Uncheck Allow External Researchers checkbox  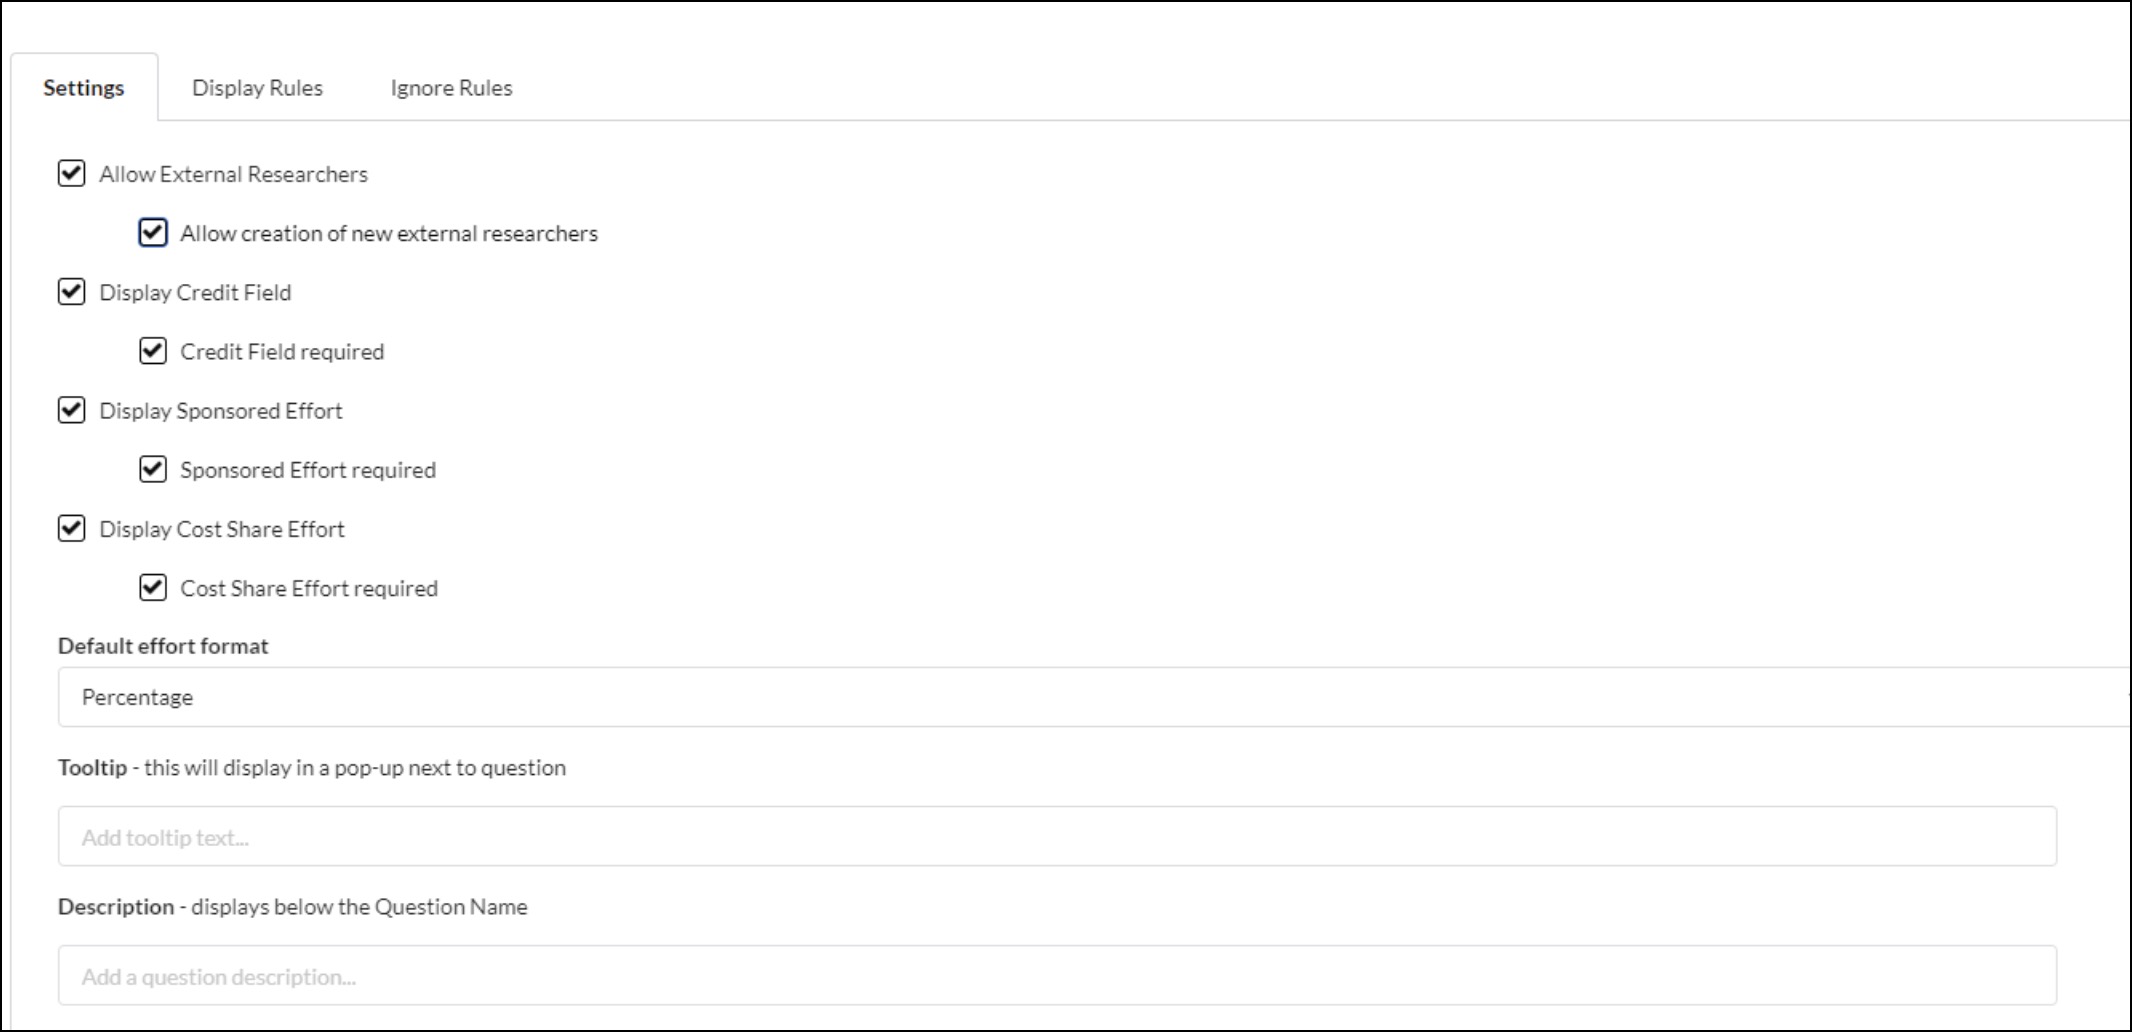[71, 173]
